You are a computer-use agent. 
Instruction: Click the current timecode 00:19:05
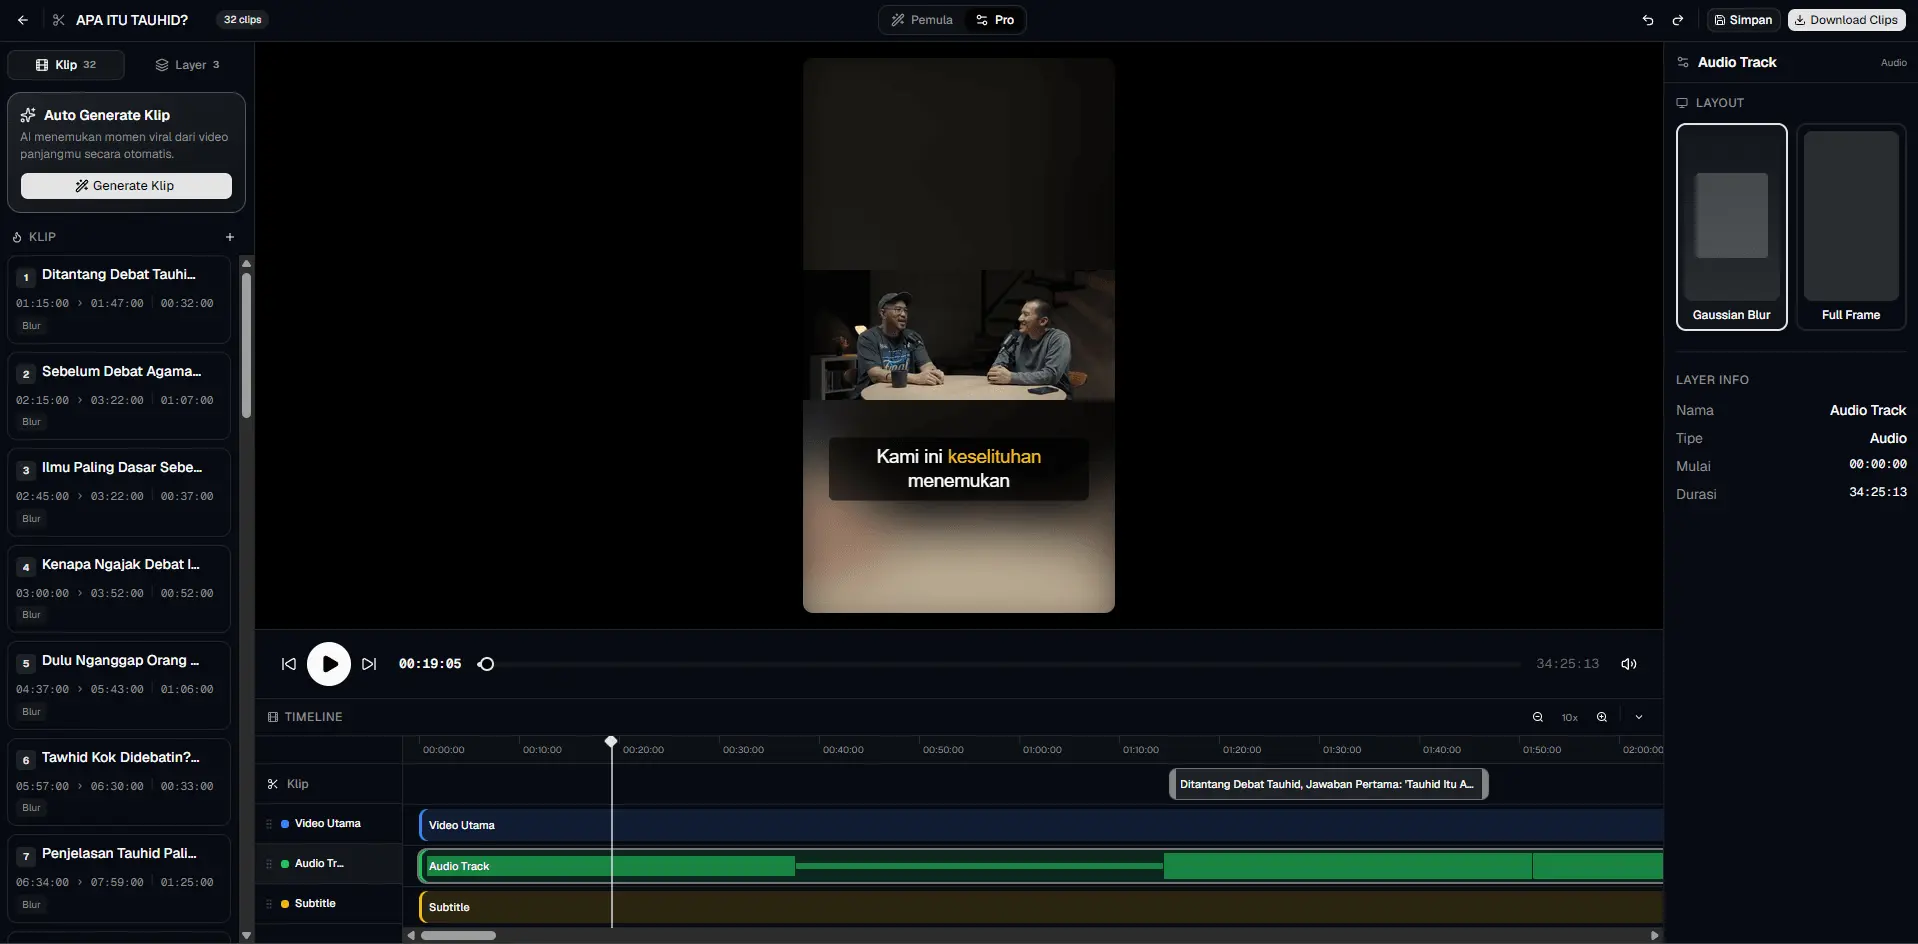coord(430,664)
